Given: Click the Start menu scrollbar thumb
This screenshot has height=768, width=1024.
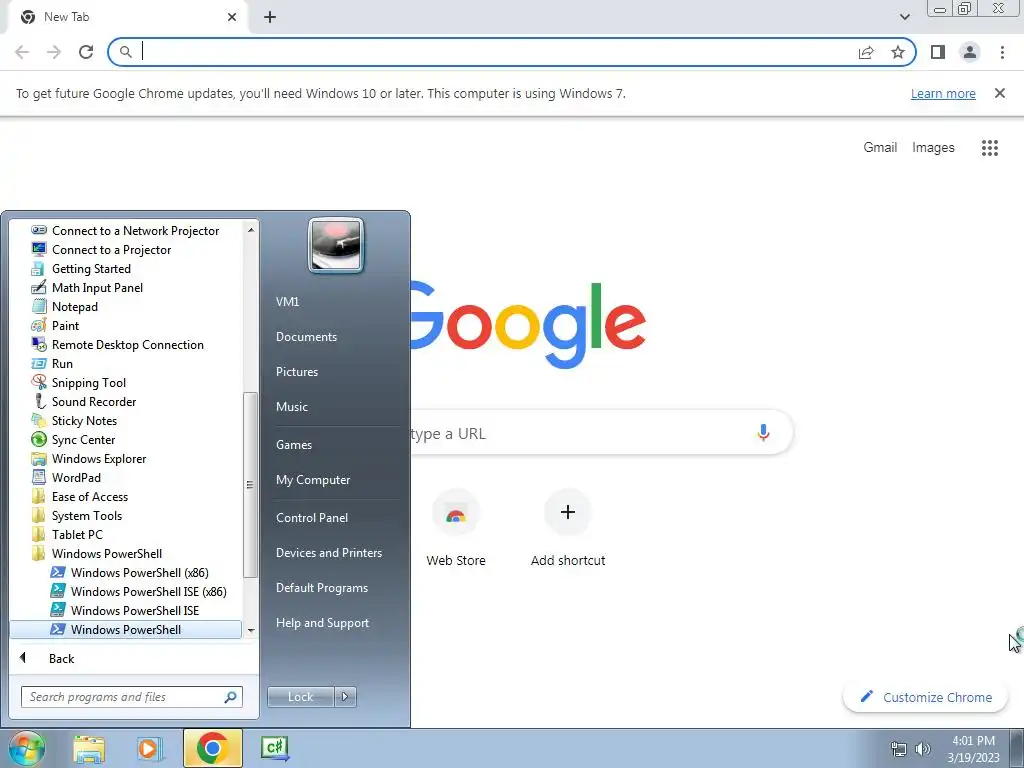Looking at the screenshot, I should pos(250,485).
